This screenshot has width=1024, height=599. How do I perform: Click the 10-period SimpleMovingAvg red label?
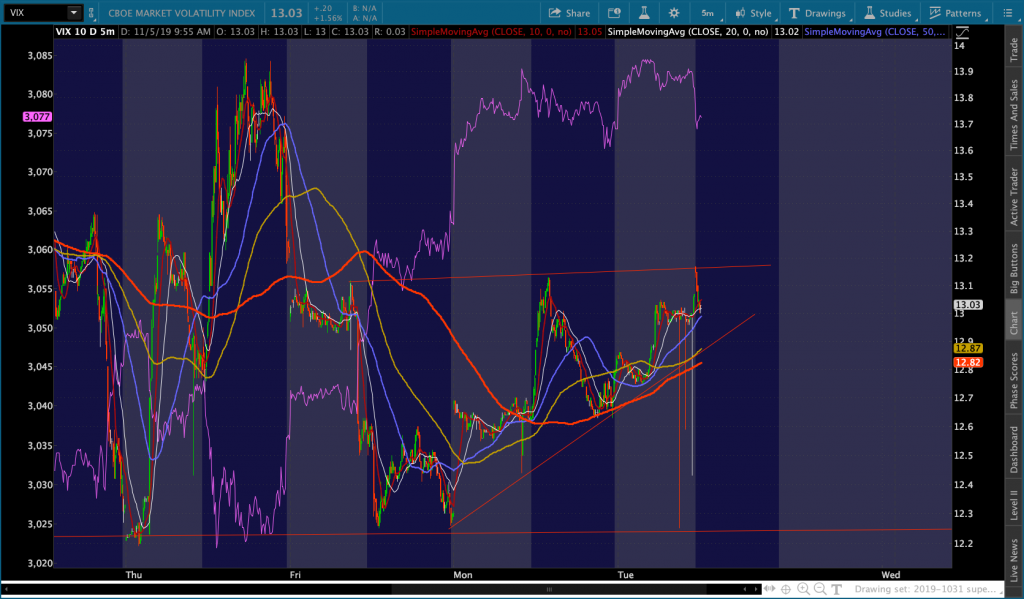tap(491, 31)
